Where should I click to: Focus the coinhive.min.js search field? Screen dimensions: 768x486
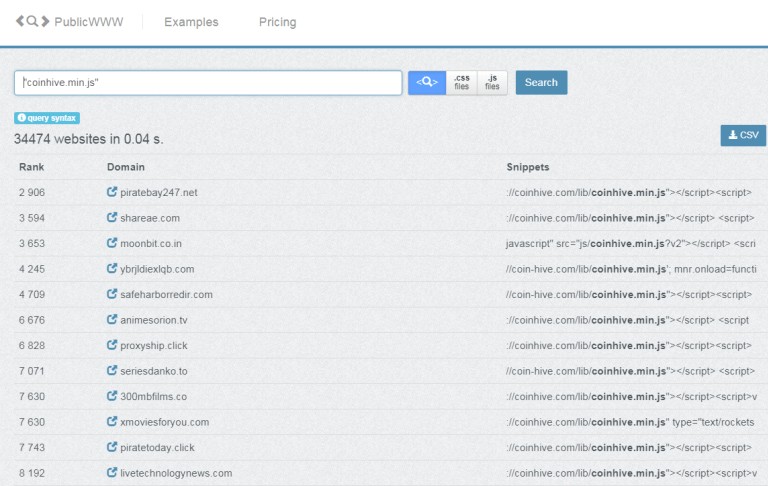pos(208,83)
